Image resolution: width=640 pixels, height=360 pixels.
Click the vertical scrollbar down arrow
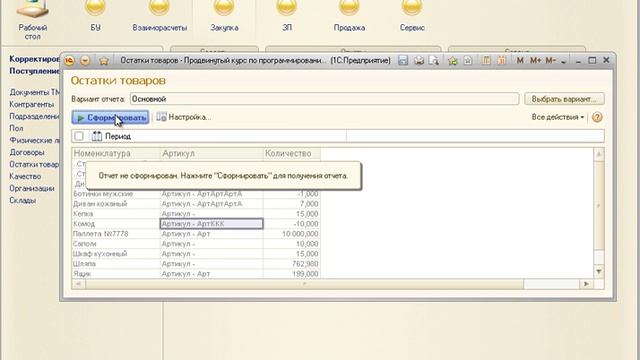click(599, 271)
